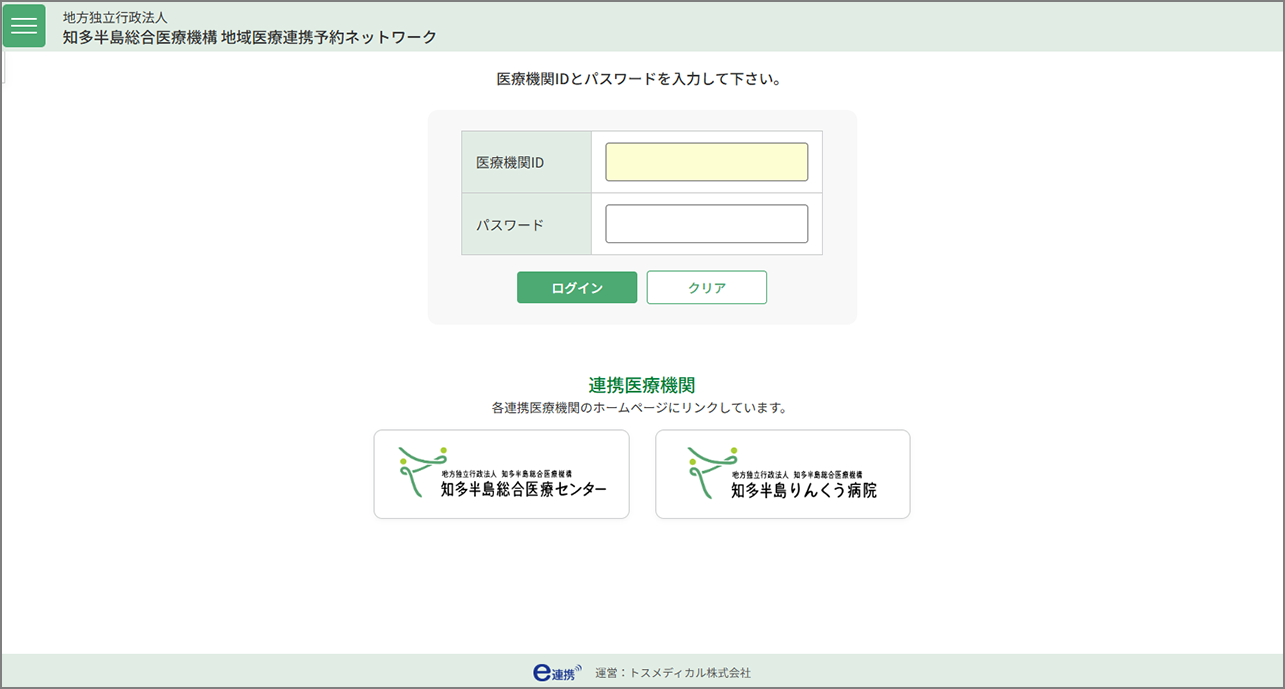Image resolution: width=1285 pixels, height=689 pixels.
Task: Focus the パスワード input field
Action: [x=706, y=224]
